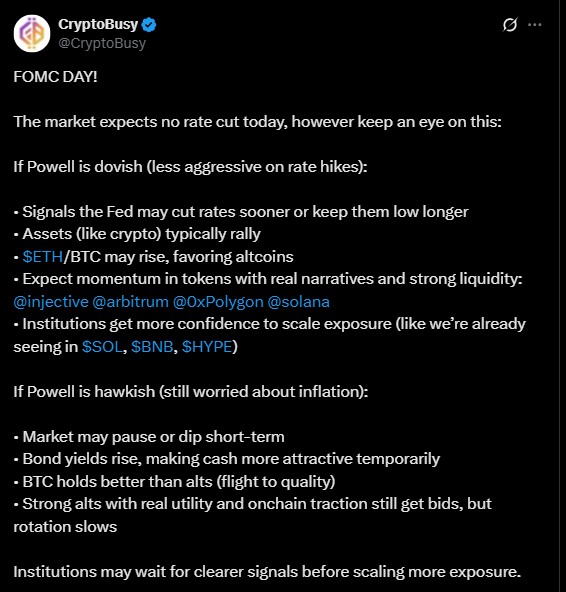Click the Grok slashed-circle icon
The height and width of the screenshot is (592, 566).
pos(510,25)
